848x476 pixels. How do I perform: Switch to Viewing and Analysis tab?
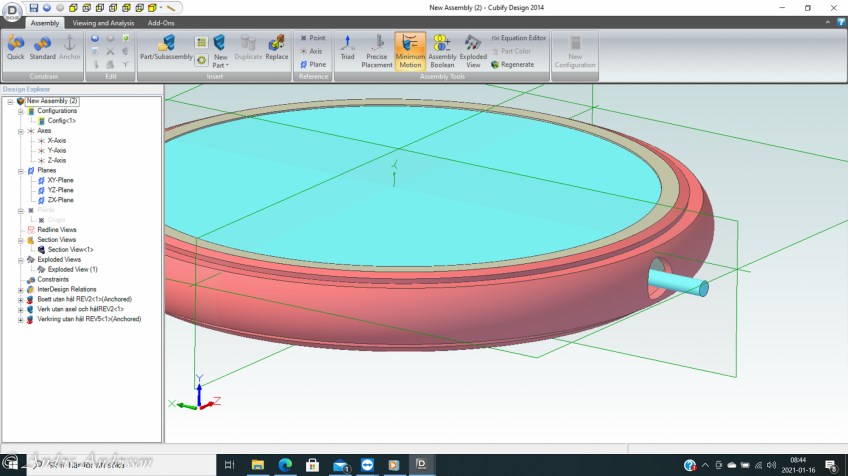pyautogui.click(x=104, y=22)
